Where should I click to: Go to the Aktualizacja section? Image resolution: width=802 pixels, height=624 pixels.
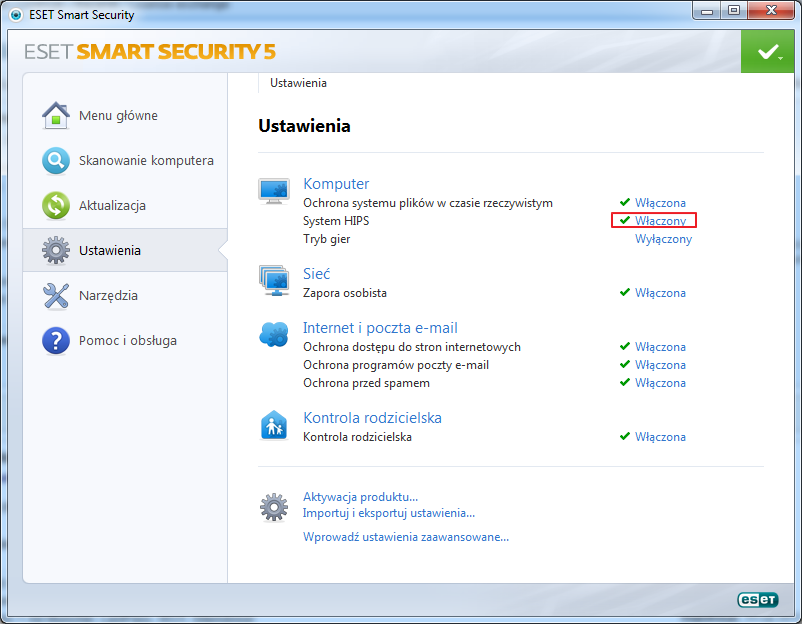113,206
